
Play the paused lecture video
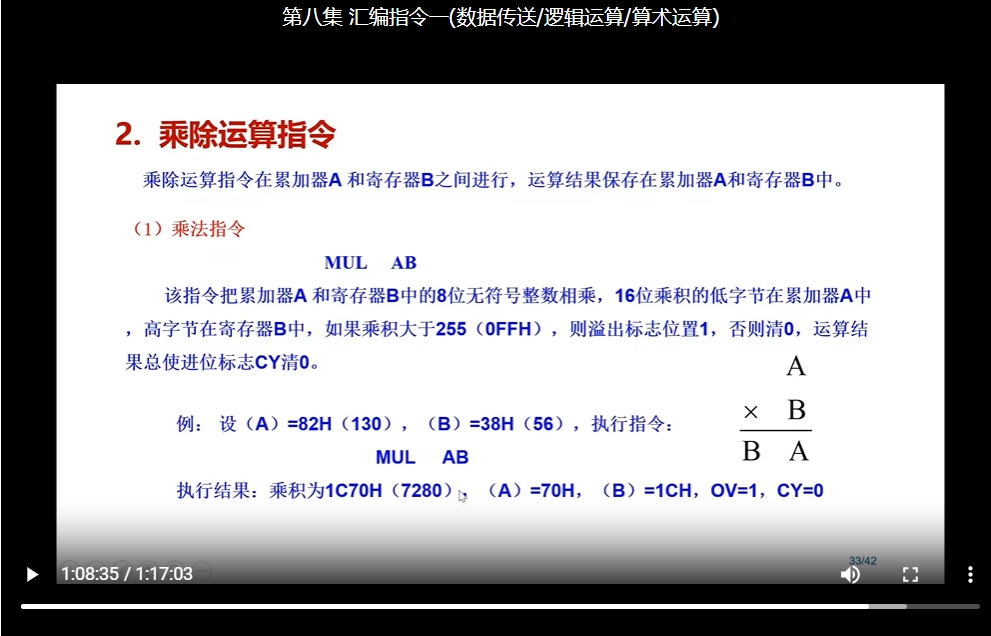[x=32, y=574]
